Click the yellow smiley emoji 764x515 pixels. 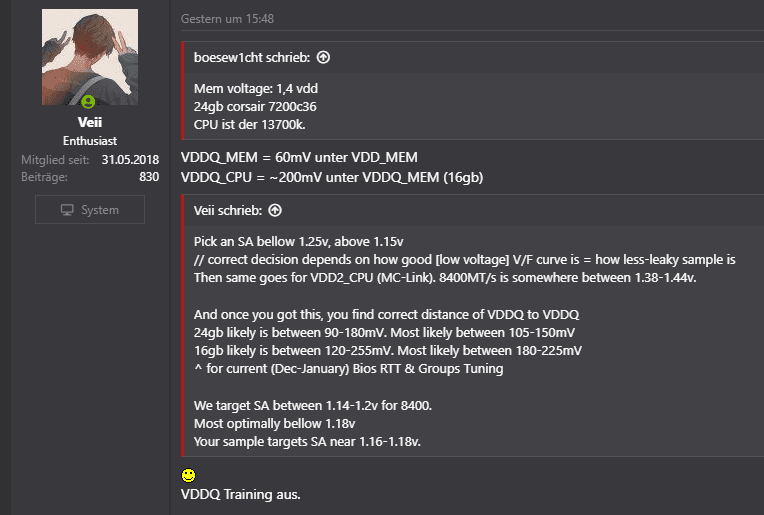pos(189,475)
